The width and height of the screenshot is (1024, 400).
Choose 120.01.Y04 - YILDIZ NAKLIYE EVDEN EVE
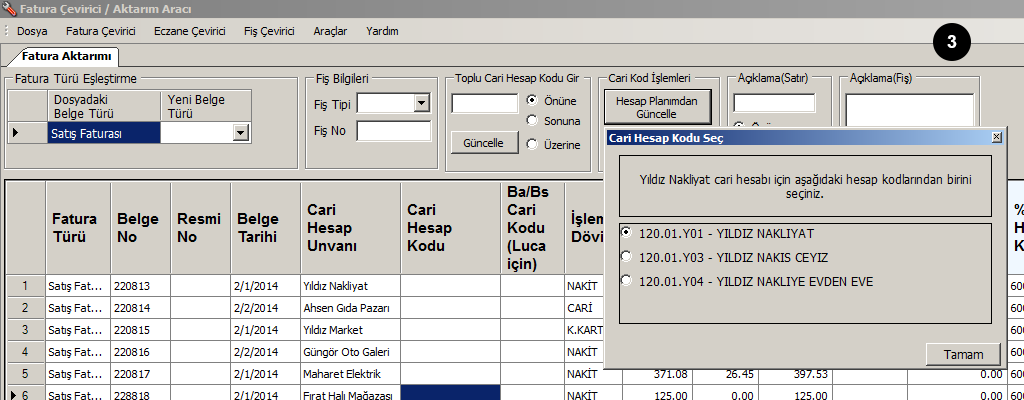[626, 281]
